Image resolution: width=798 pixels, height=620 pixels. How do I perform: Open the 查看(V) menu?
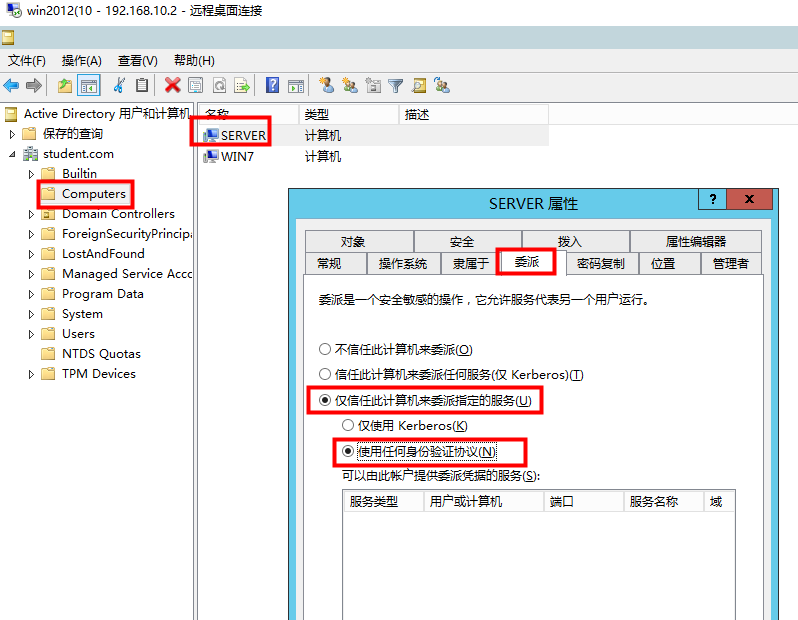137,61
